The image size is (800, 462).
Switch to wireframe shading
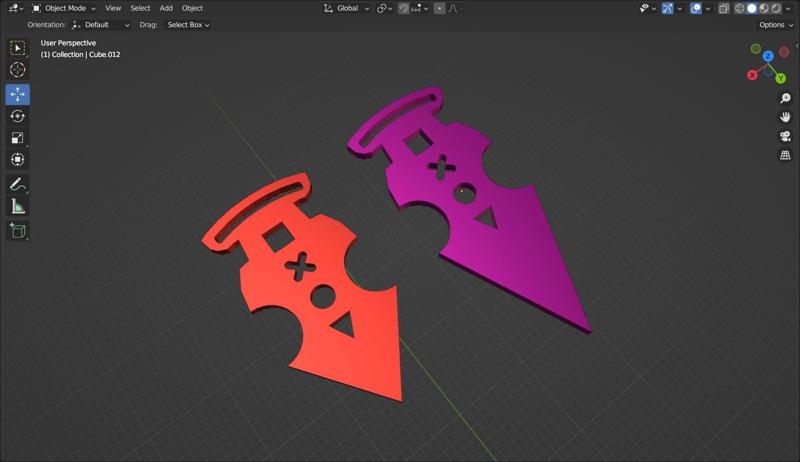click(x=739, y=8)
